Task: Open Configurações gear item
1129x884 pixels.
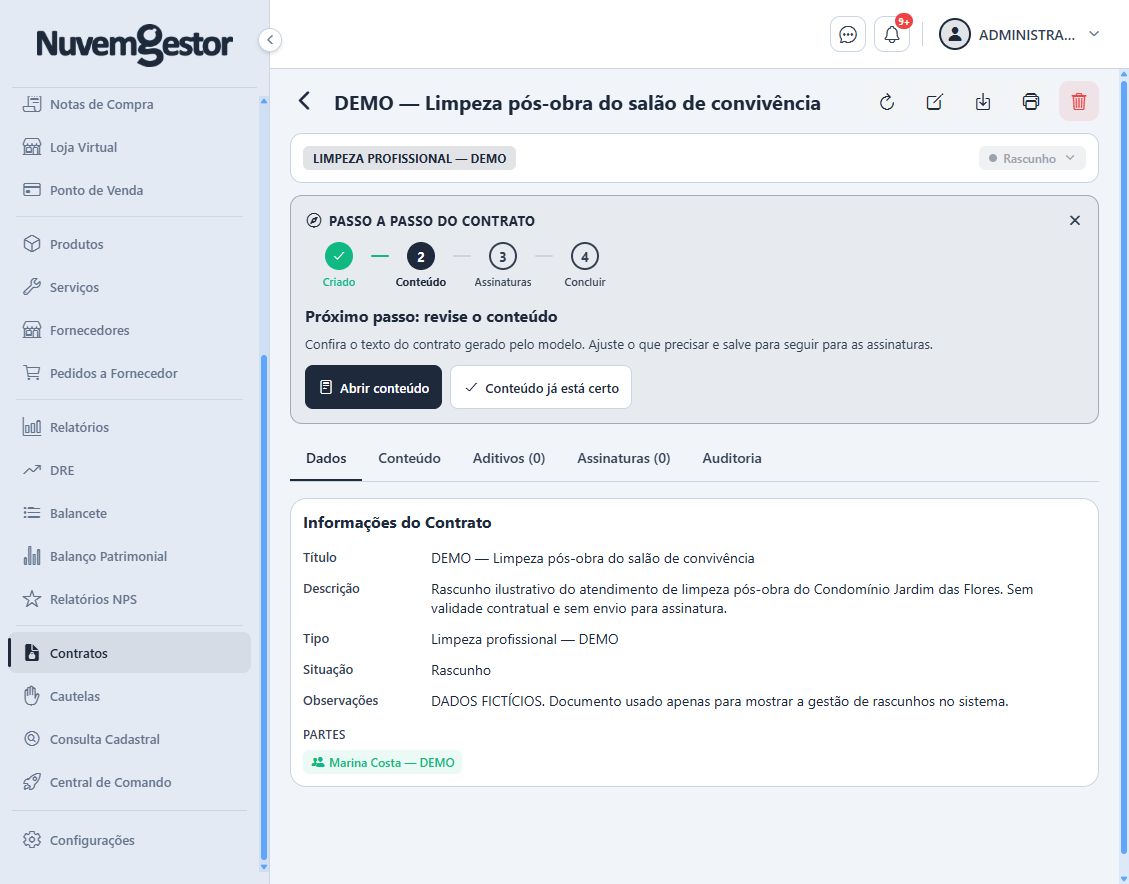Action: (130, 840)
